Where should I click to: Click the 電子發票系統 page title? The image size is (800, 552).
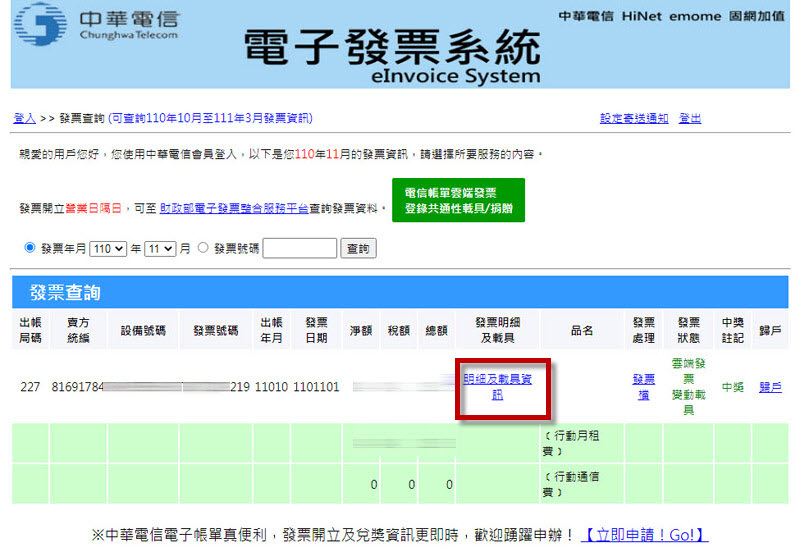coord(392,47)
